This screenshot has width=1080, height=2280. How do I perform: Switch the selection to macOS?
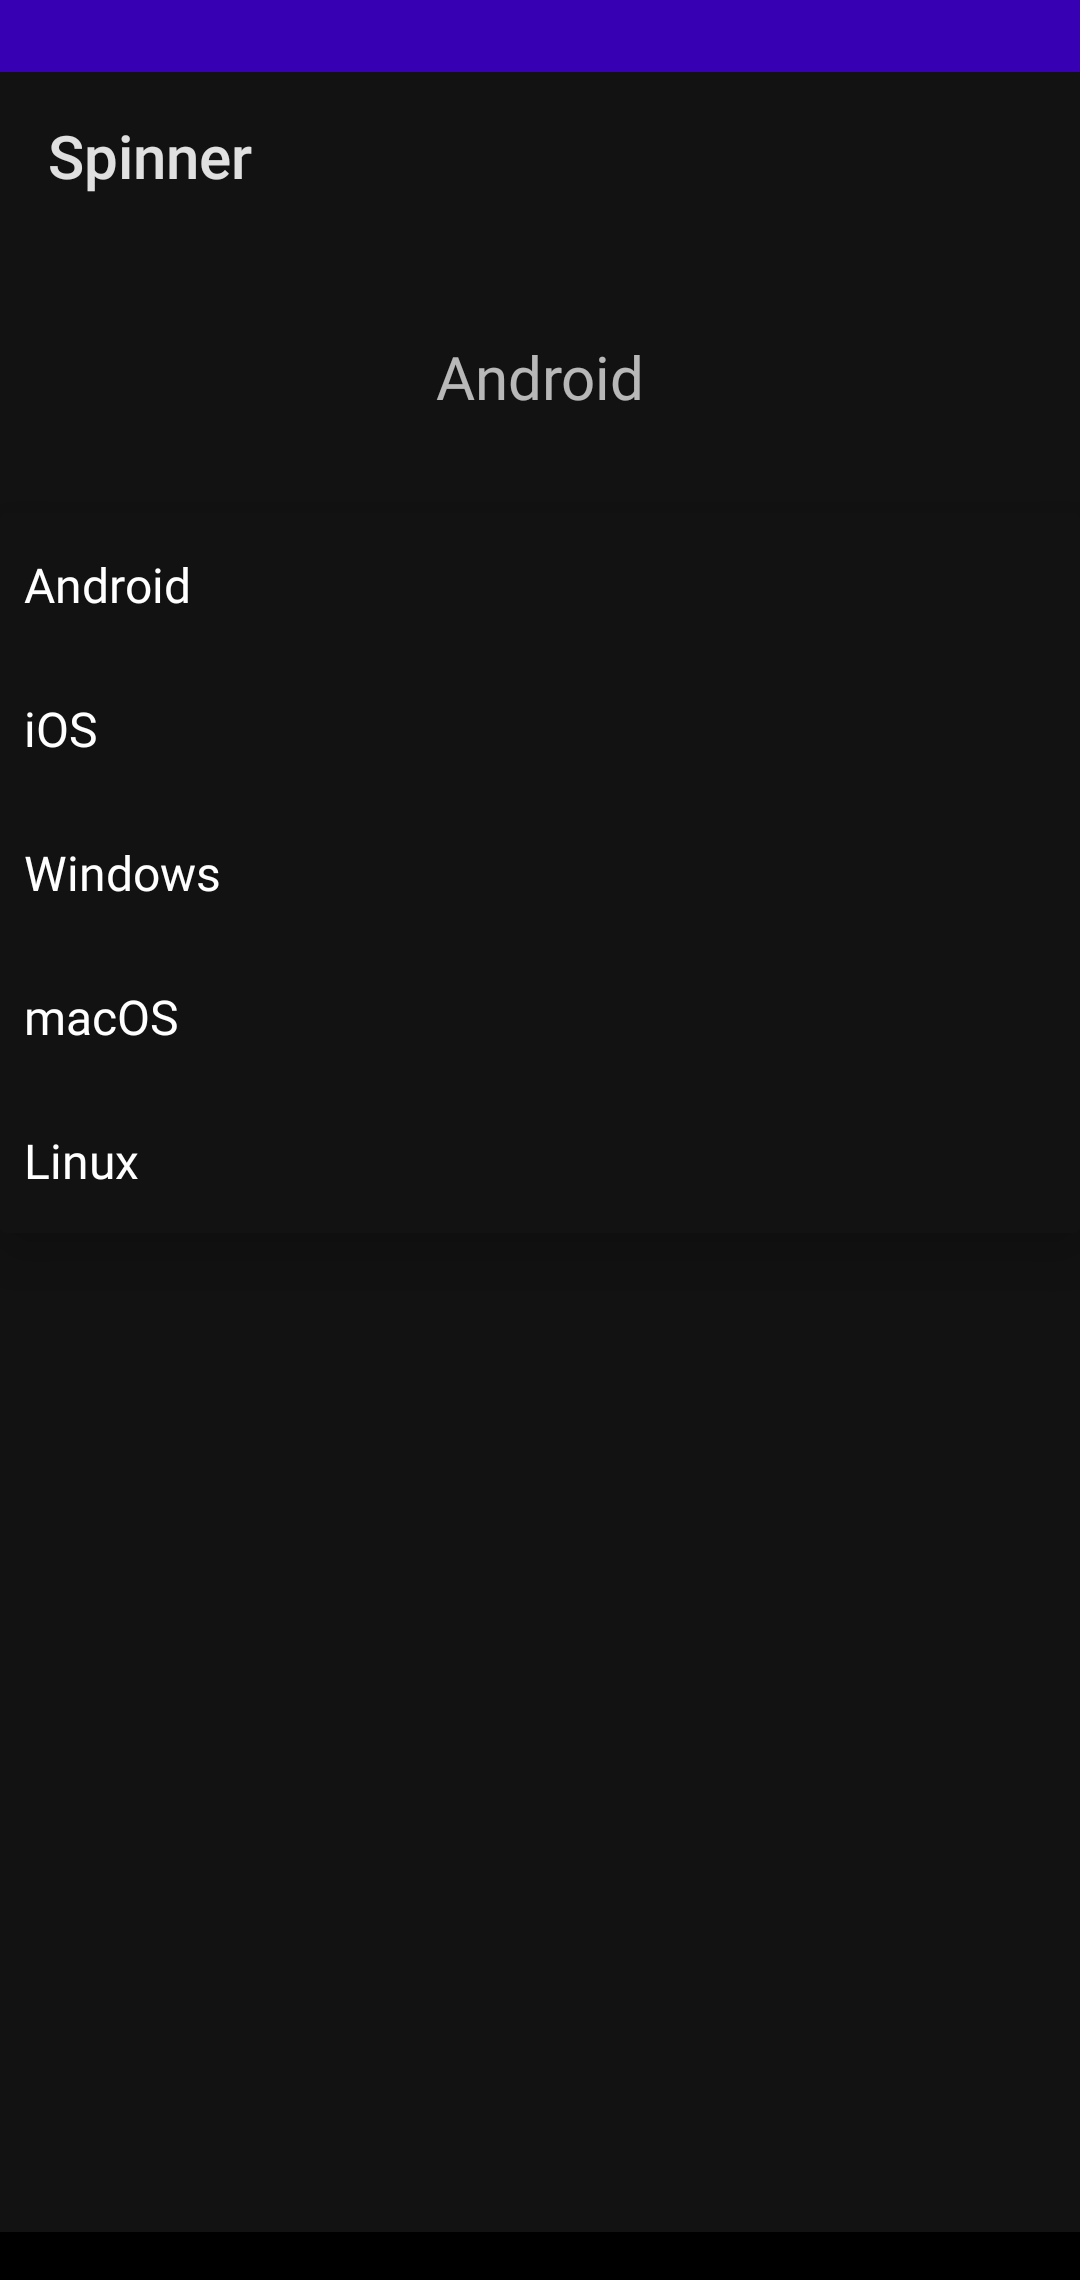pyautogui.click(x=540, y=1018)
